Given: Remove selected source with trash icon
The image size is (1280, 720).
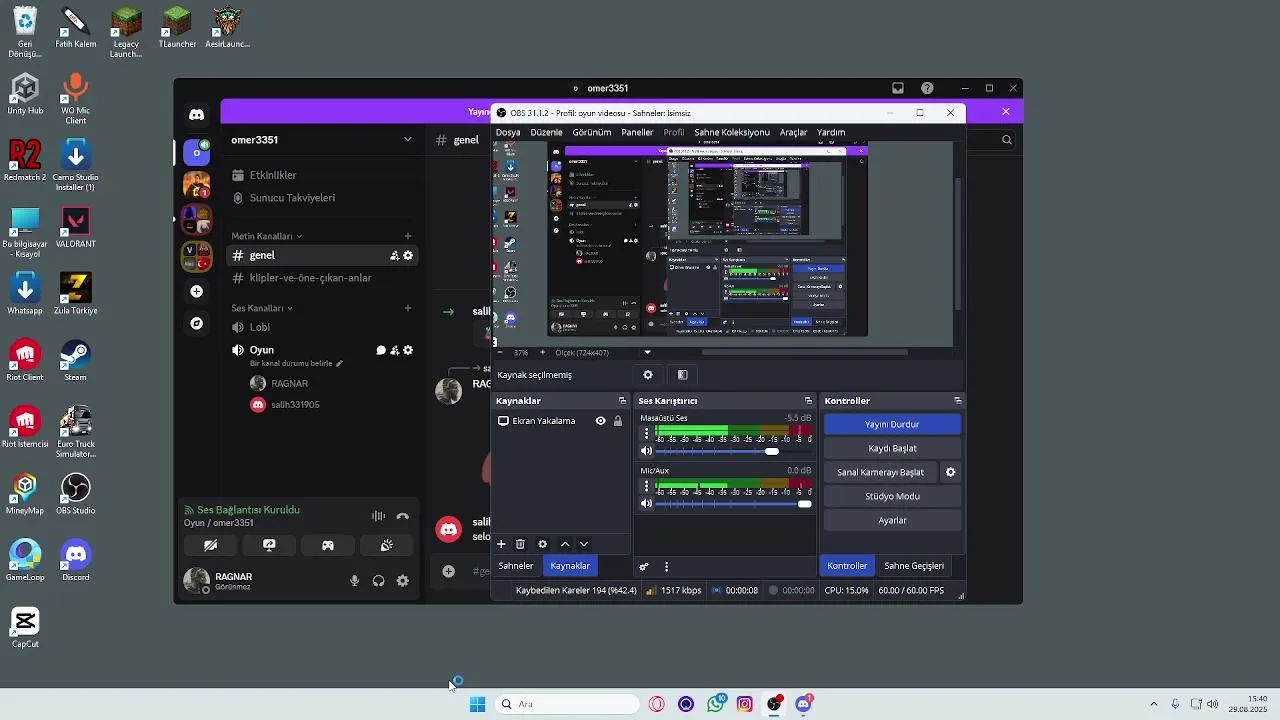Looking at the screenshot, I should click(x=520, y=544).
